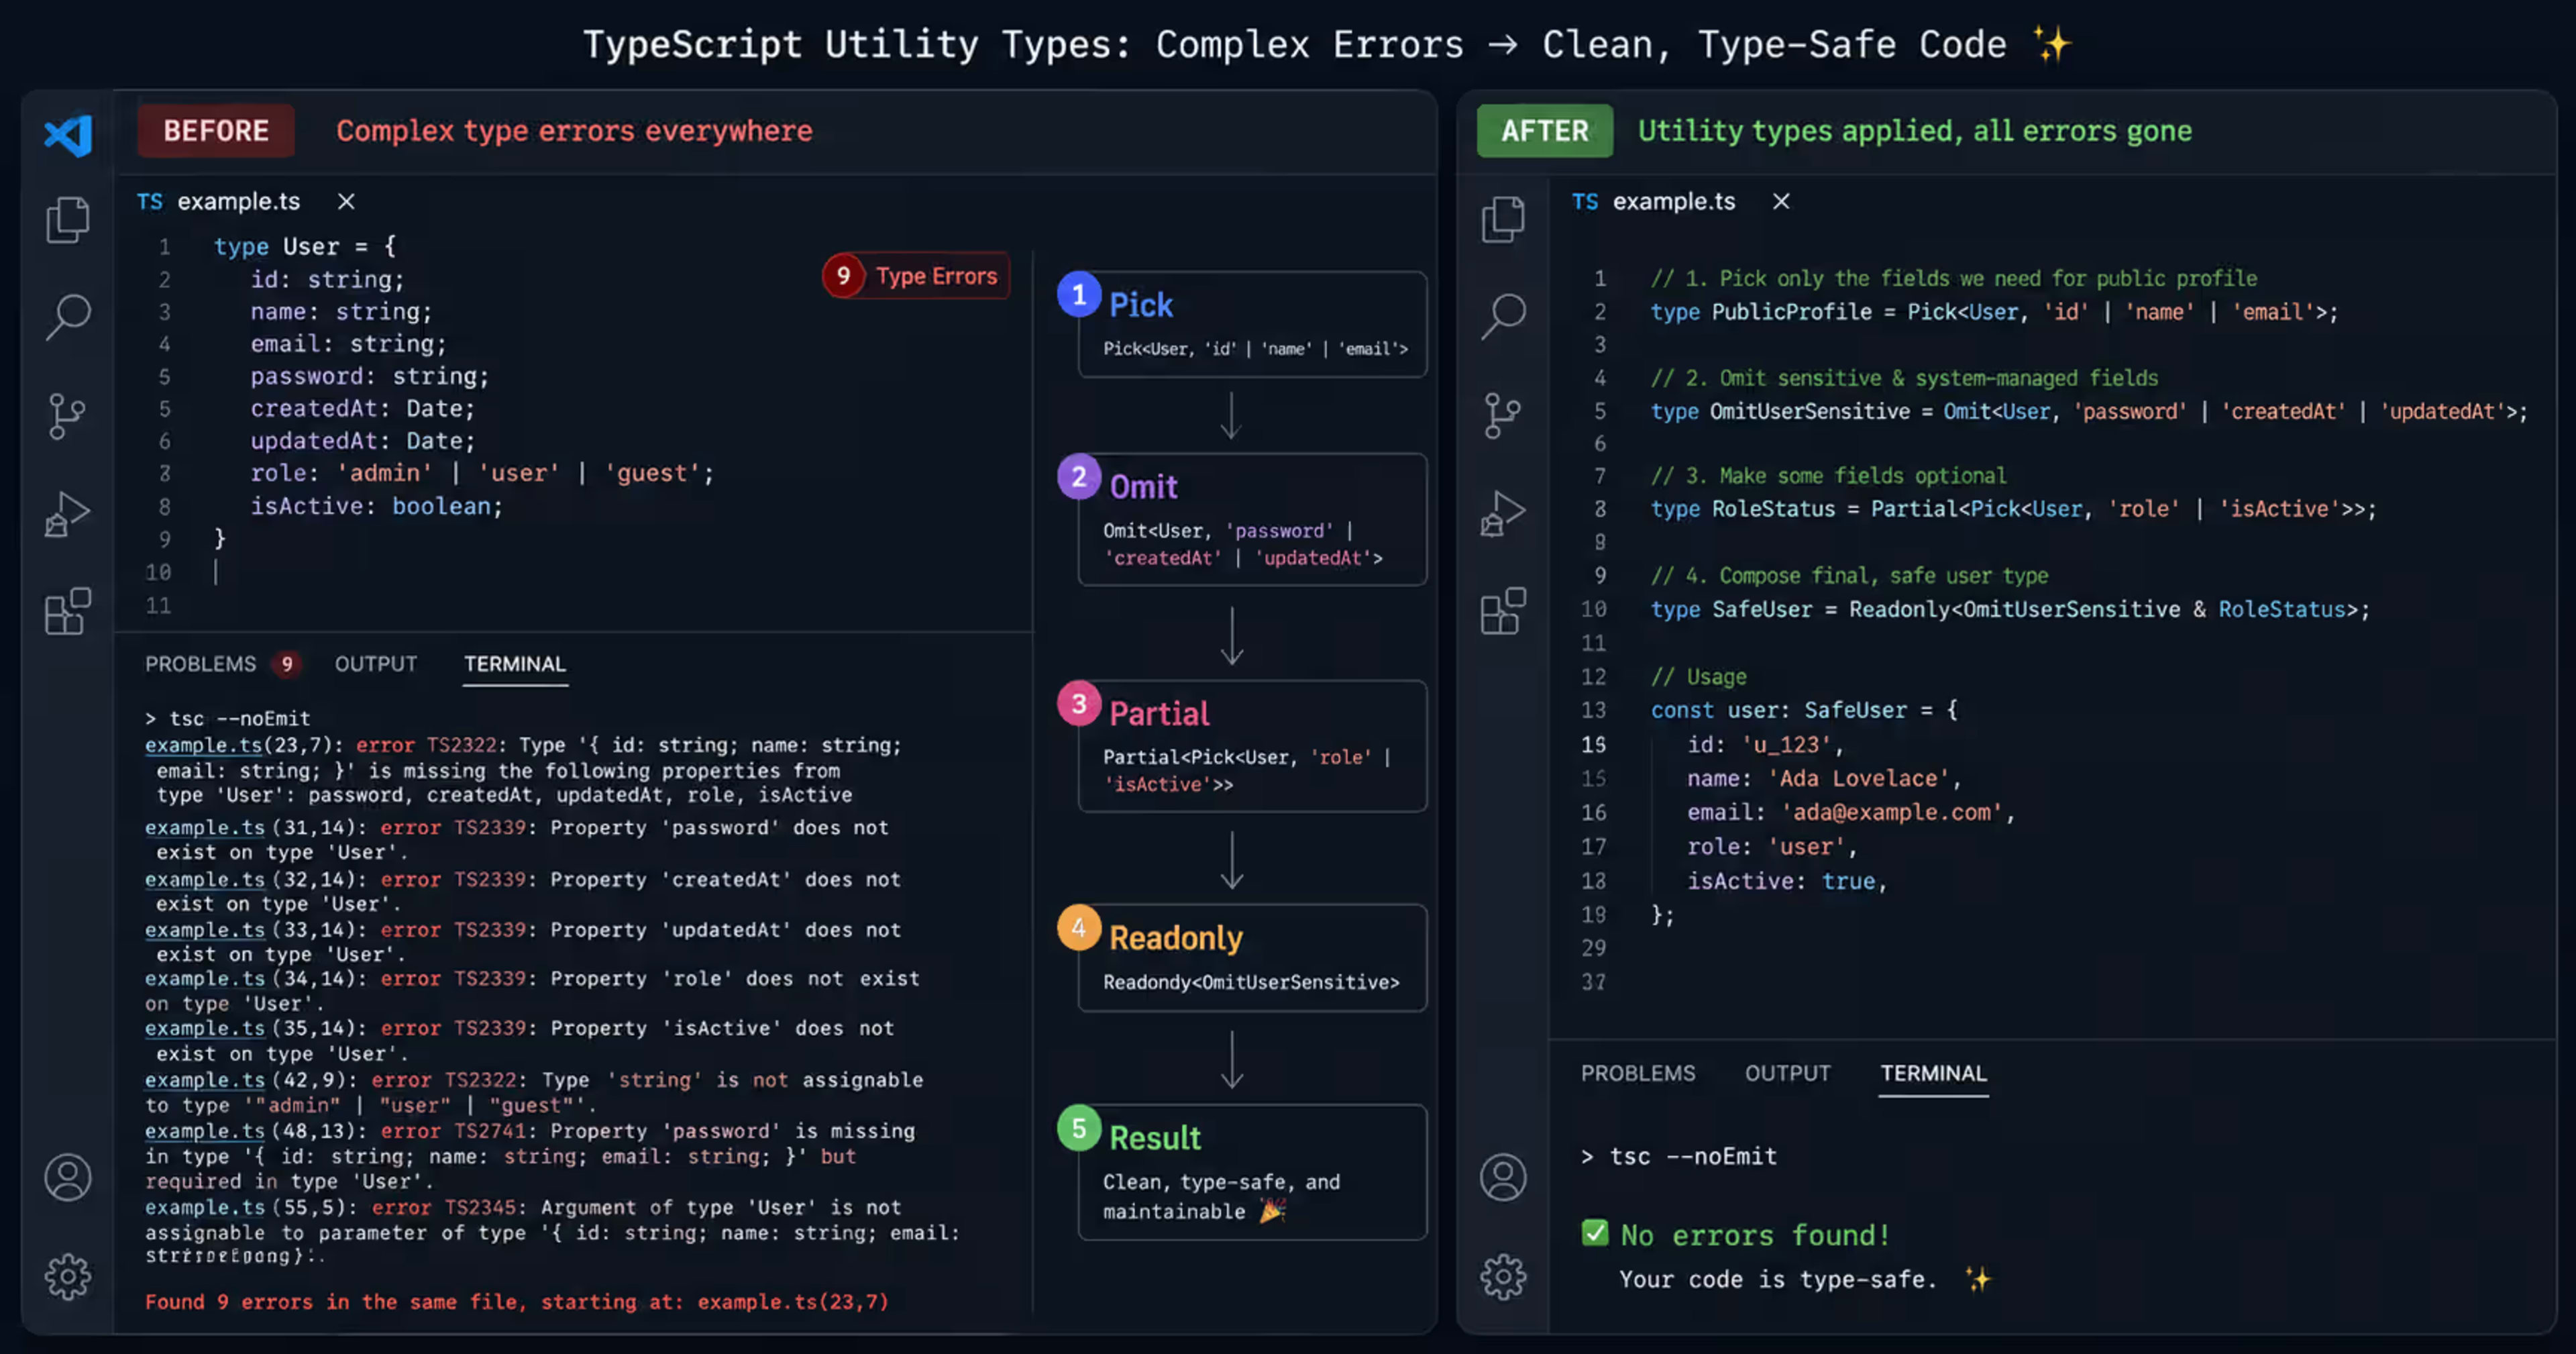The height and width of the screenshot is (1354, 2576).
Task: Close example.ts tab in BEFORE window
Action: click(x=346, y=201)
